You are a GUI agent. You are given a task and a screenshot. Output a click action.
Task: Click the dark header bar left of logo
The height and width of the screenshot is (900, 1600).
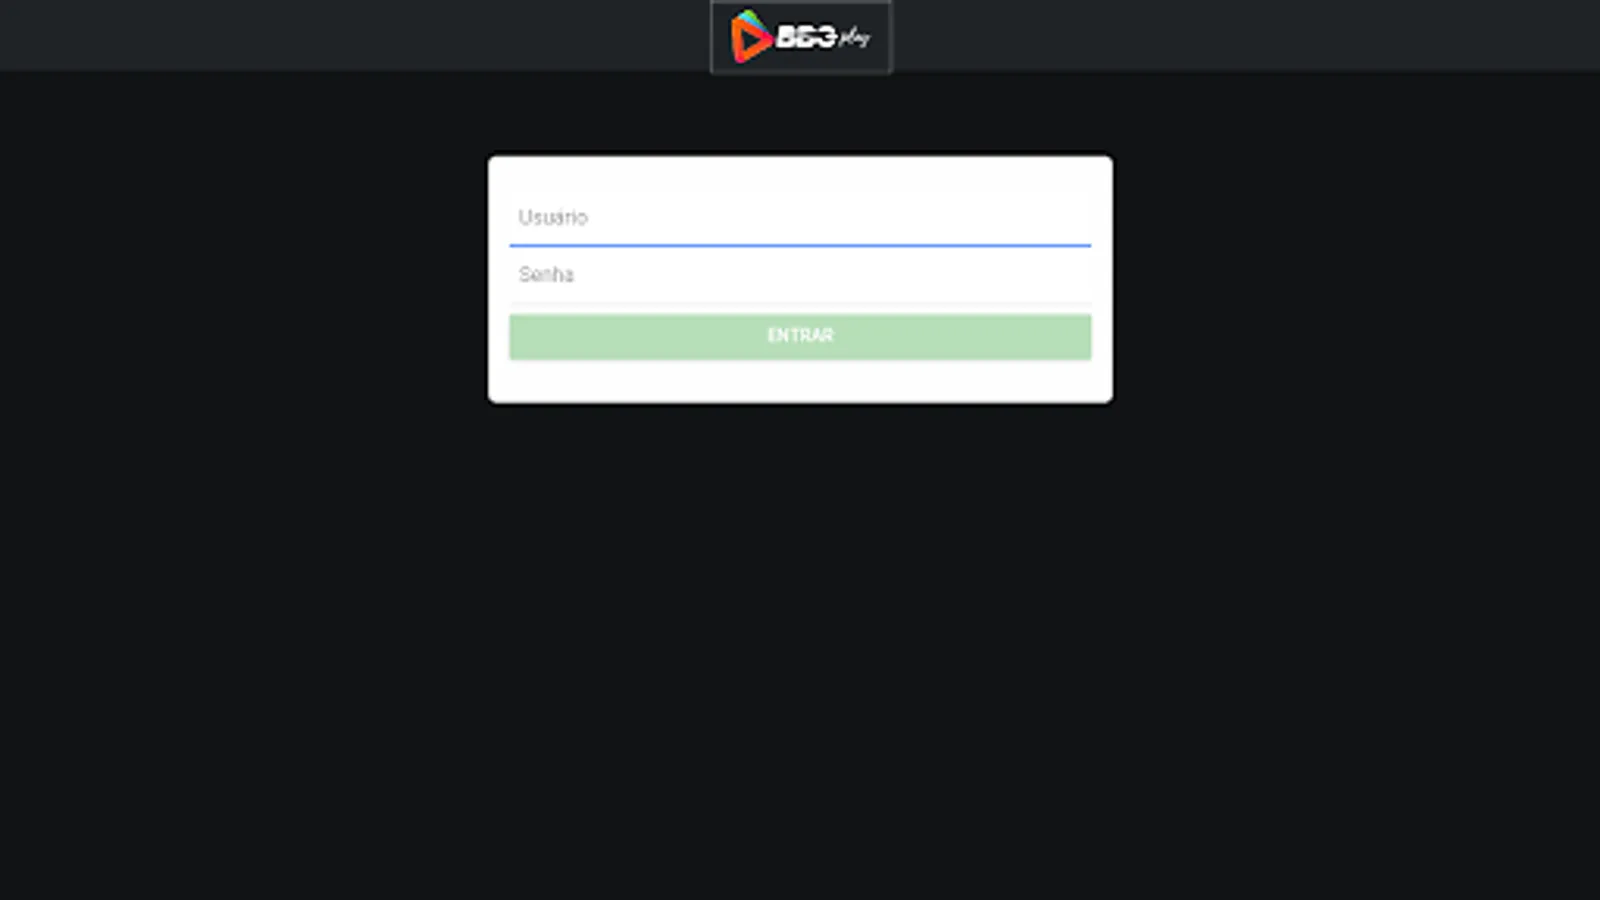355,35
